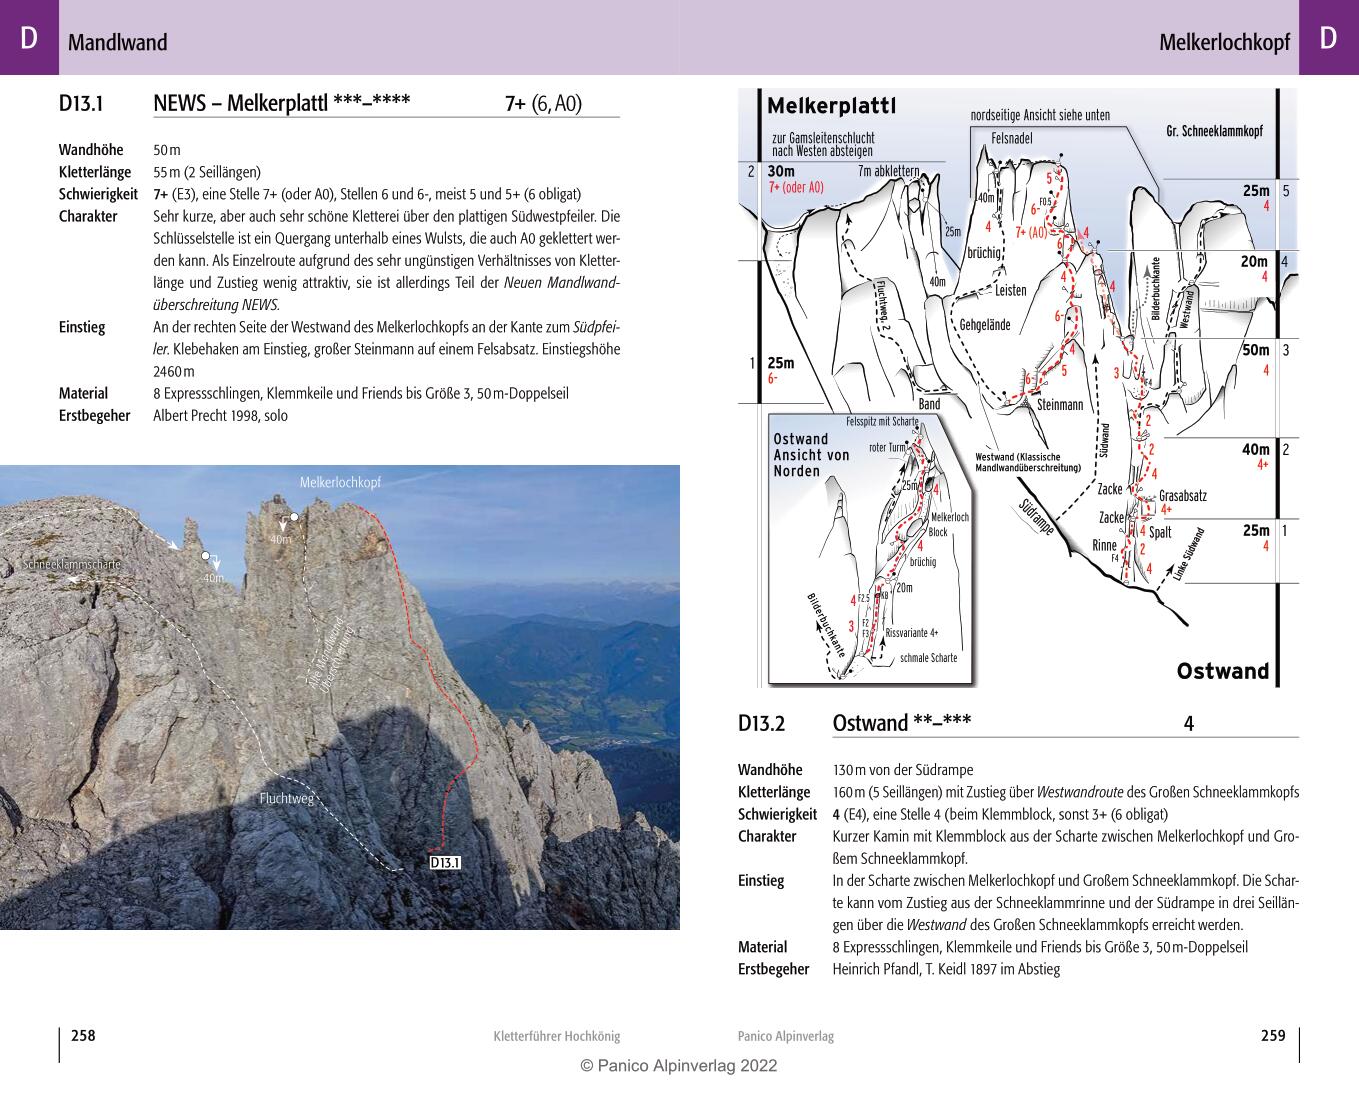1359x1093 pixels.
Task: Select the Einstiegshöhe value 2460 m
Action: click(176, 371)
